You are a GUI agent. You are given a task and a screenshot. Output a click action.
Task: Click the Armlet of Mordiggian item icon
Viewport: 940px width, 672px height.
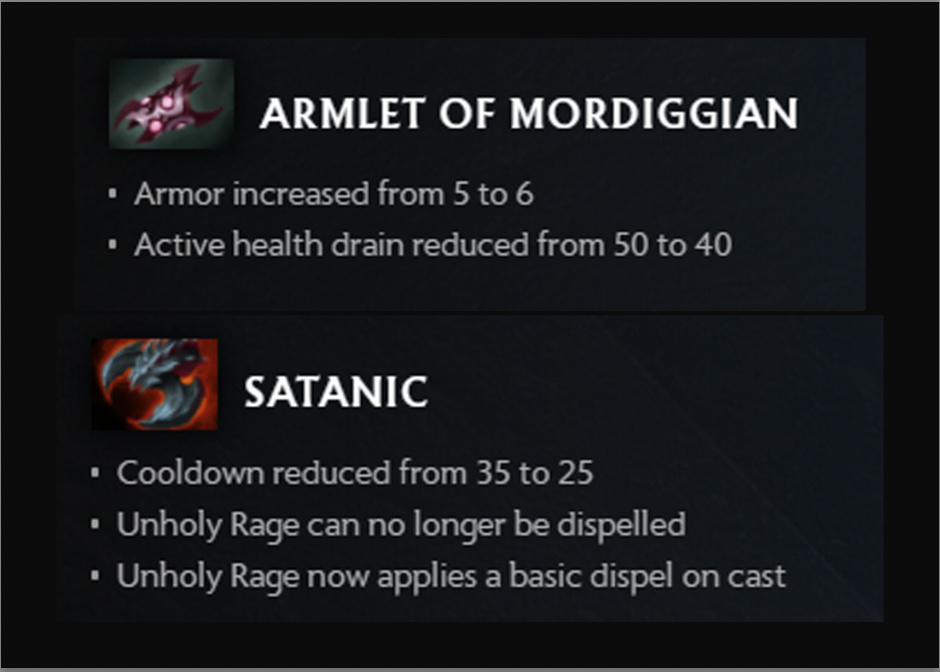171,105
